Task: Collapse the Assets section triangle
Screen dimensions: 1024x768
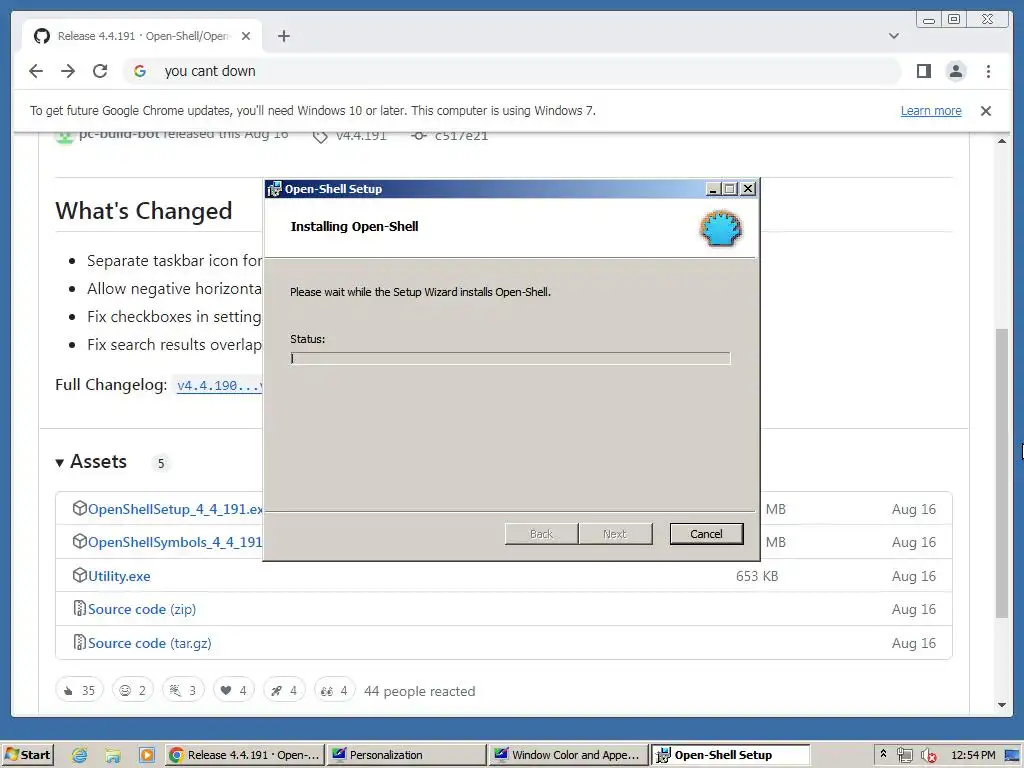Action: [59, 463]
